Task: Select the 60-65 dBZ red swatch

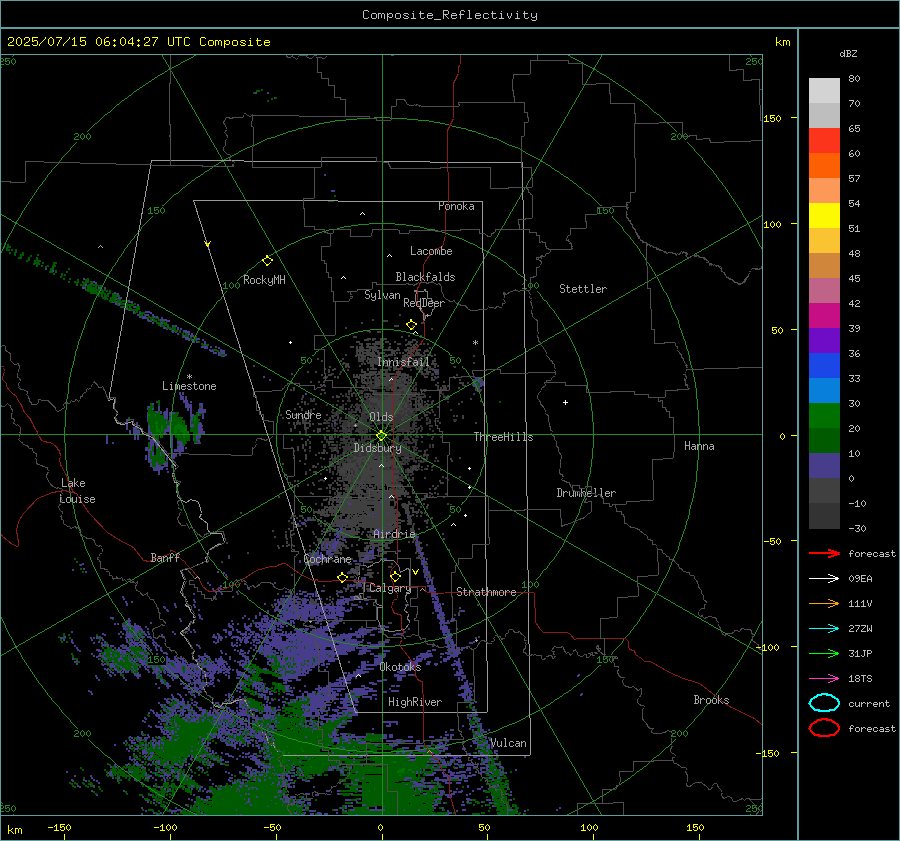Action: tap(824, 141)
